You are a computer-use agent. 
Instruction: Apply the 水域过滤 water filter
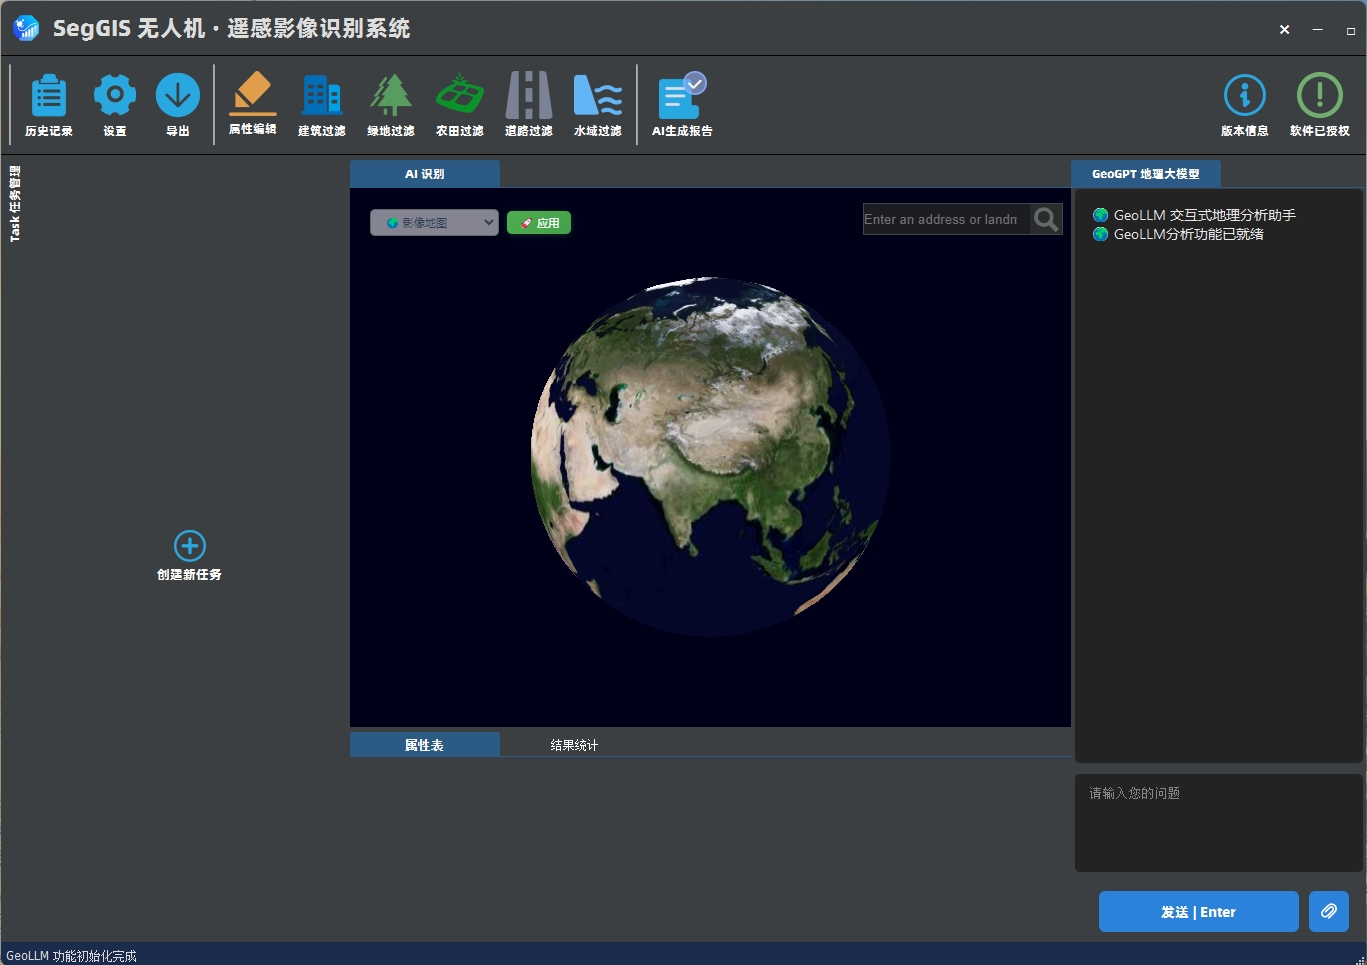coord(597,104)
